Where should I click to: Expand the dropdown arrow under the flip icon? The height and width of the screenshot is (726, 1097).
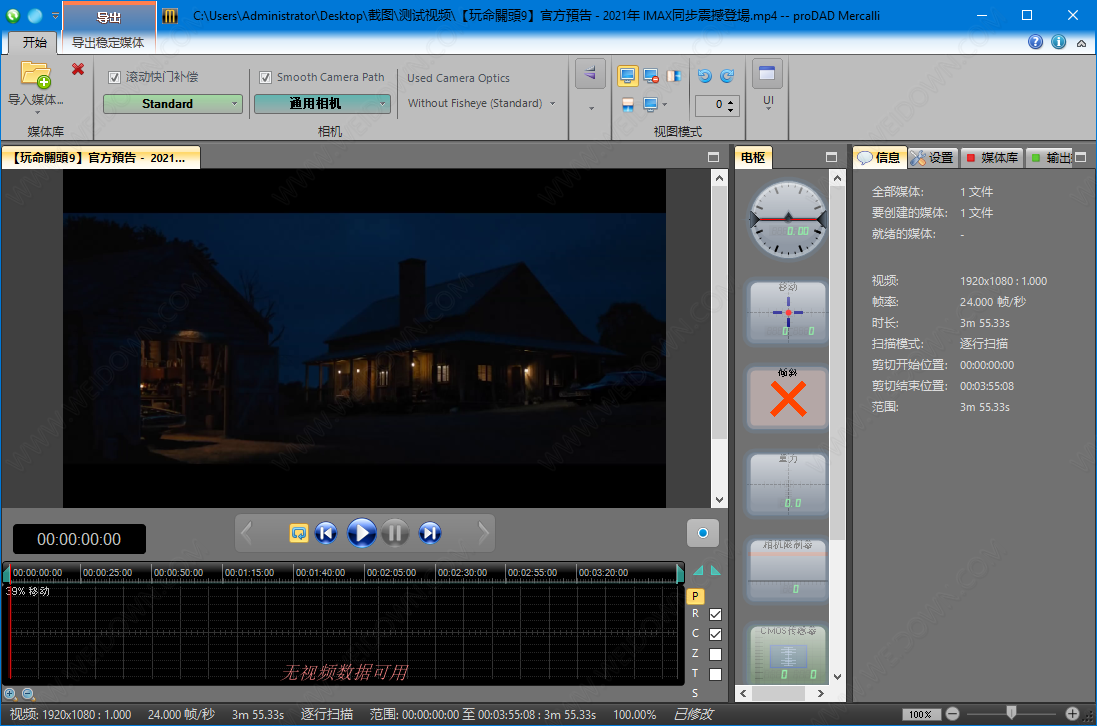tap(590, 108)
